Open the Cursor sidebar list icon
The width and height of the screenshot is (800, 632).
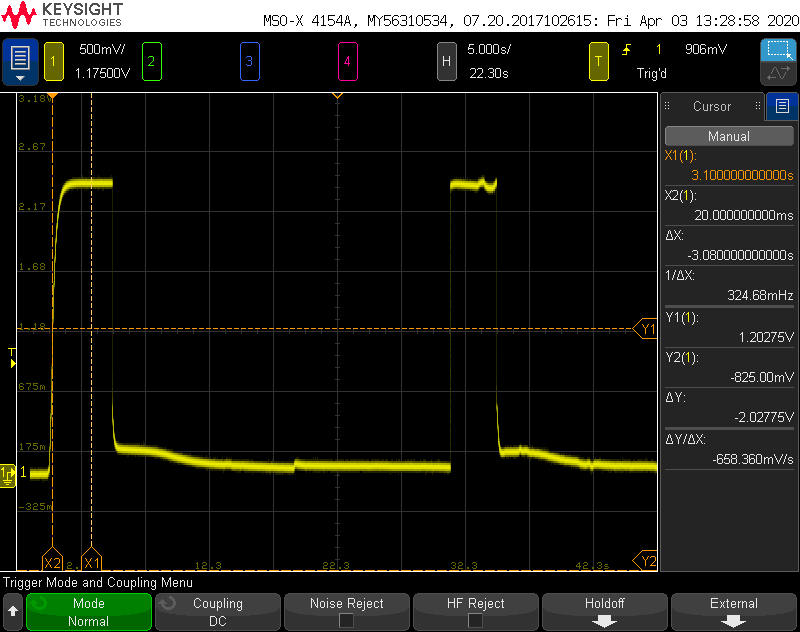782,106
